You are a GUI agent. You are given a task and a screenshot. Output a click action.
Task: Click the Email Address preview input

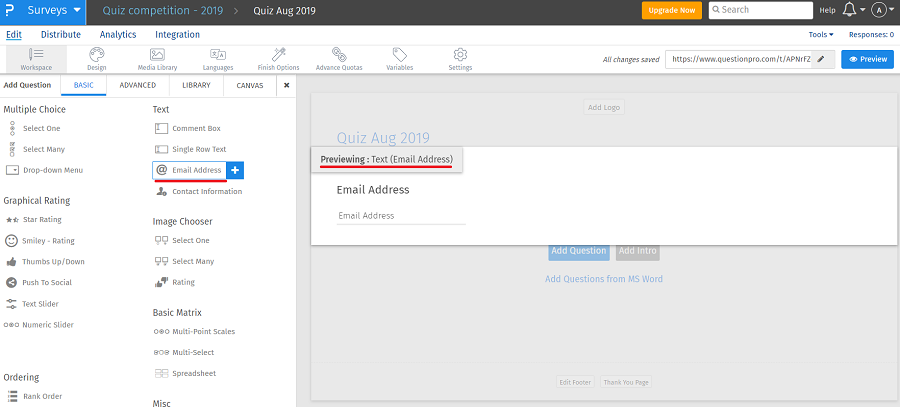click(401, 216)
